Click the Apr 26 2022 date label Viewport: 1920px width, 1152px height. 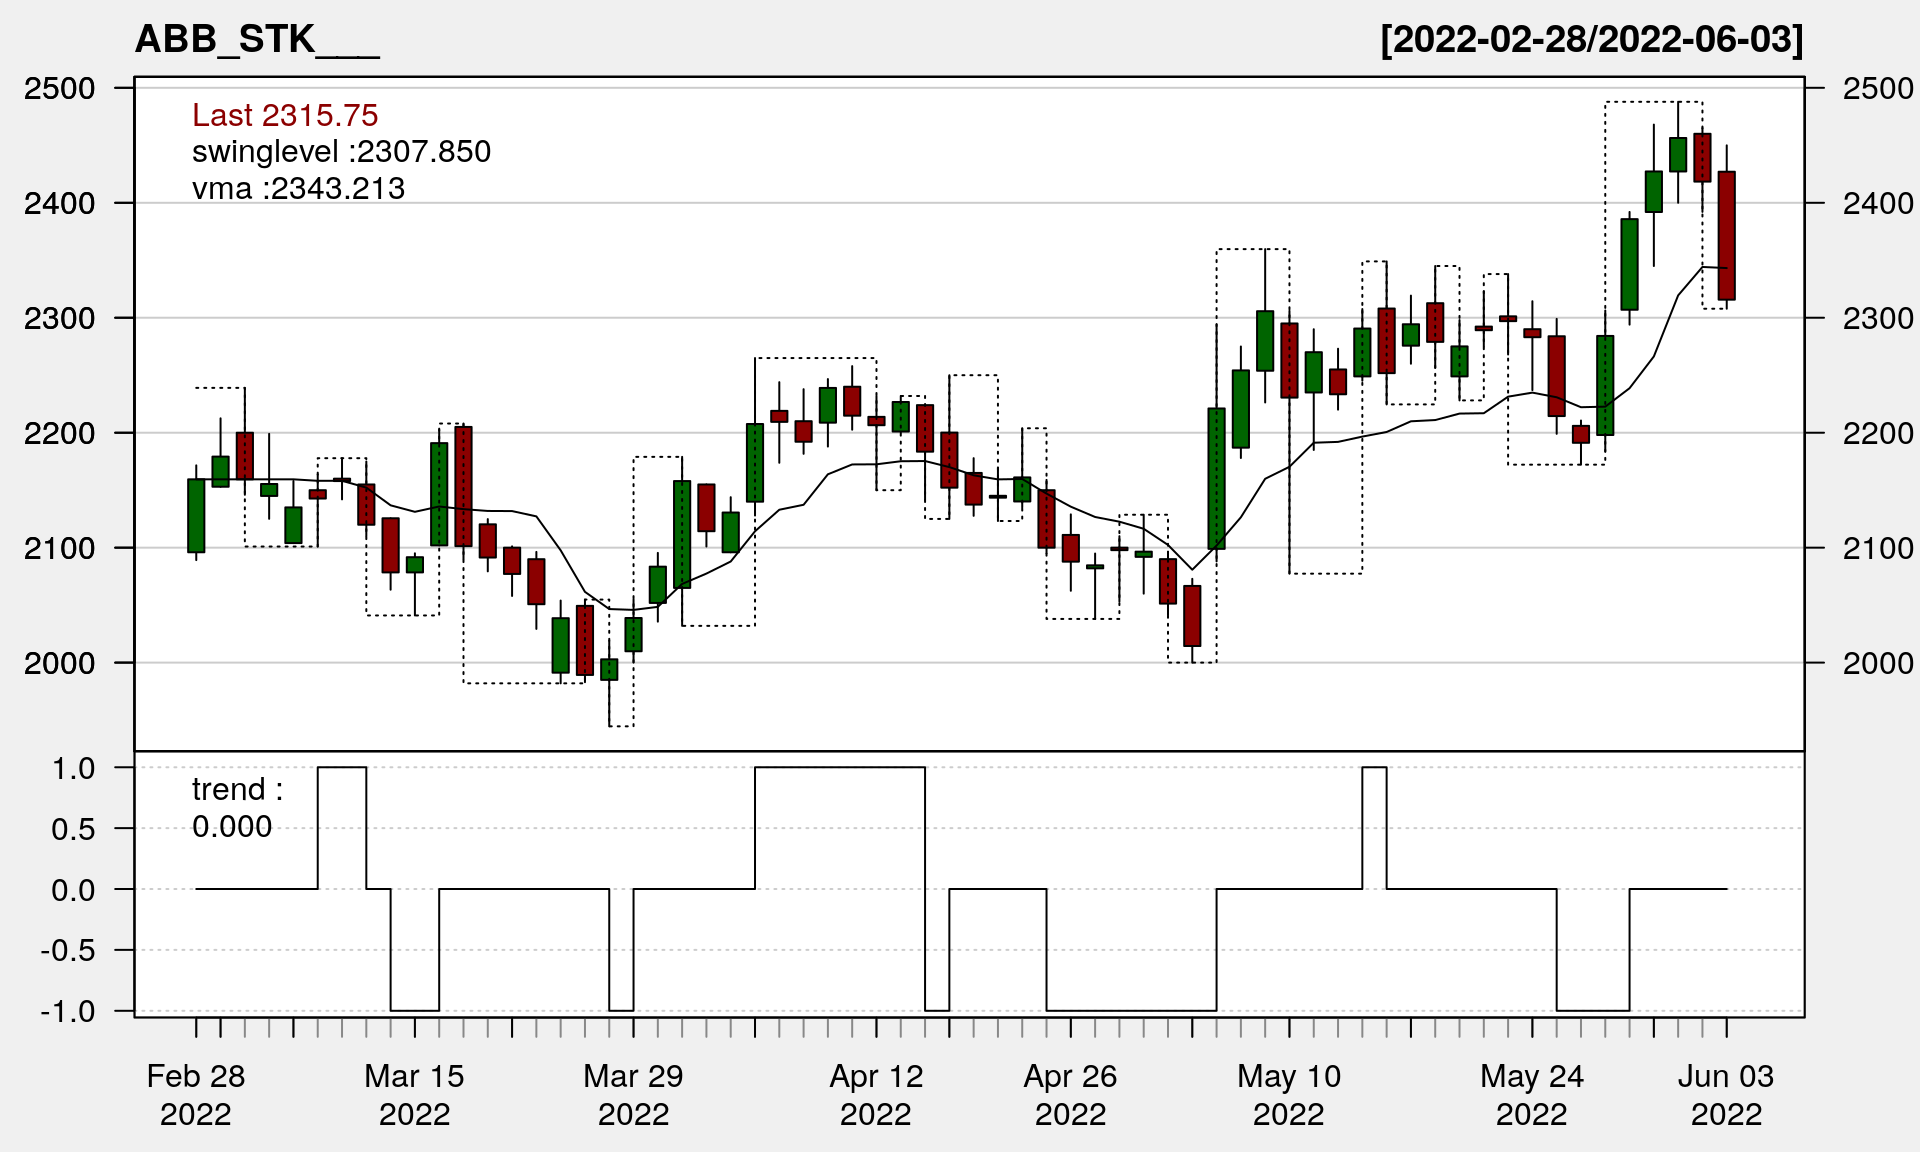(x=1070, y=1094)
